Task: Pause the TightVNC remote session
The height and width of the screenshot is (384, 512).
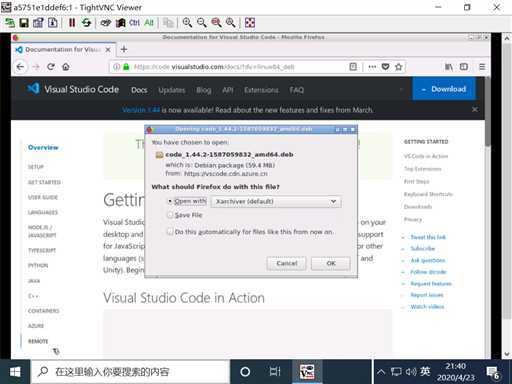Action: click(72, 23)
